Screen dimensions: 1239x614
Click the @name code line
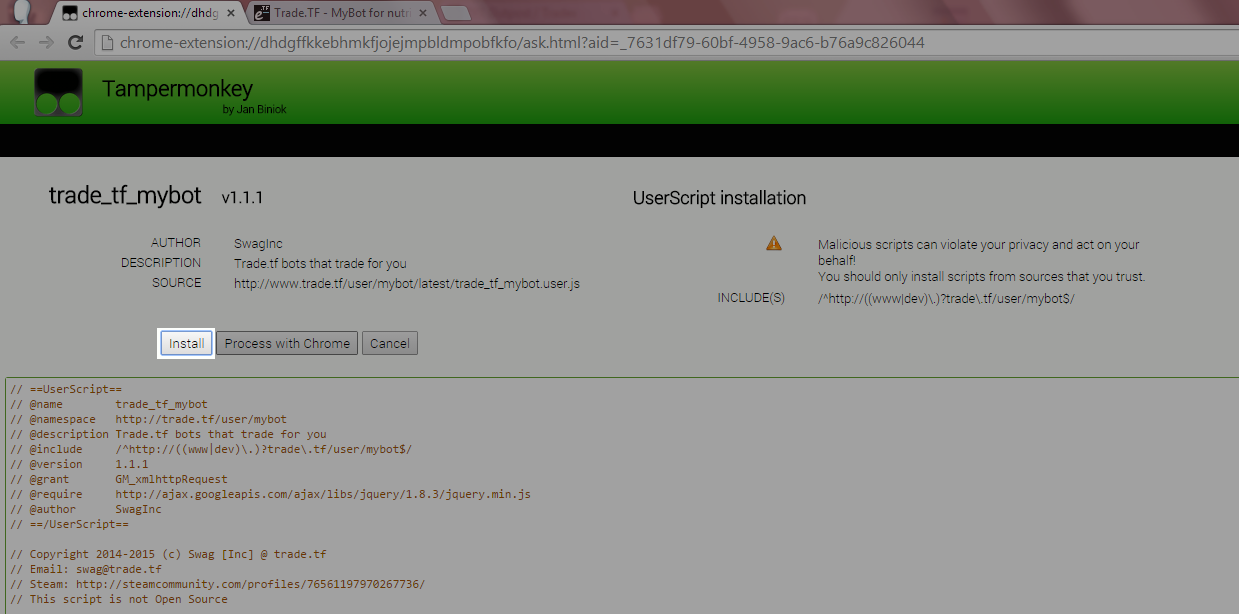pos(109,405)
